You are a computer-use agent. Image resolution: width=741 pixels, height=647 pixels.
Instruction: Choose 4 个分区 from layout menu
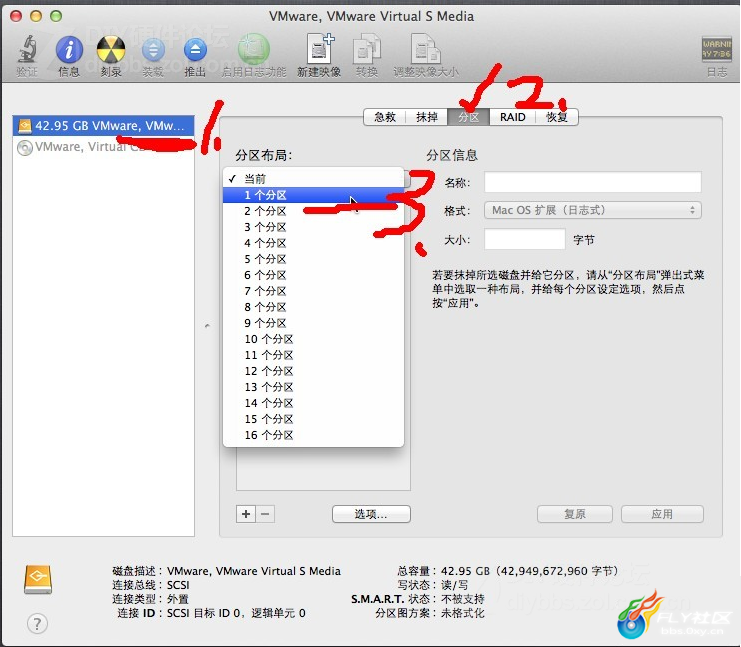click(x=313, y=243)
